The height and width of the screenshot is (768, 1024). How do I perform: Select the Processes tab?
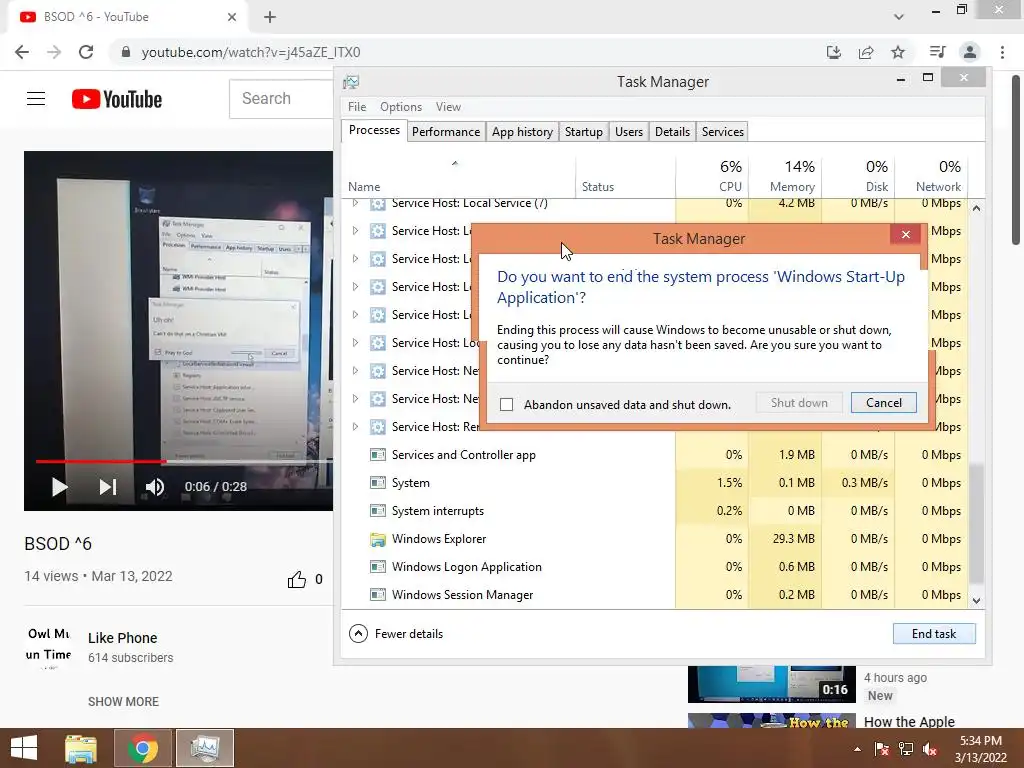tap(374, 130)
